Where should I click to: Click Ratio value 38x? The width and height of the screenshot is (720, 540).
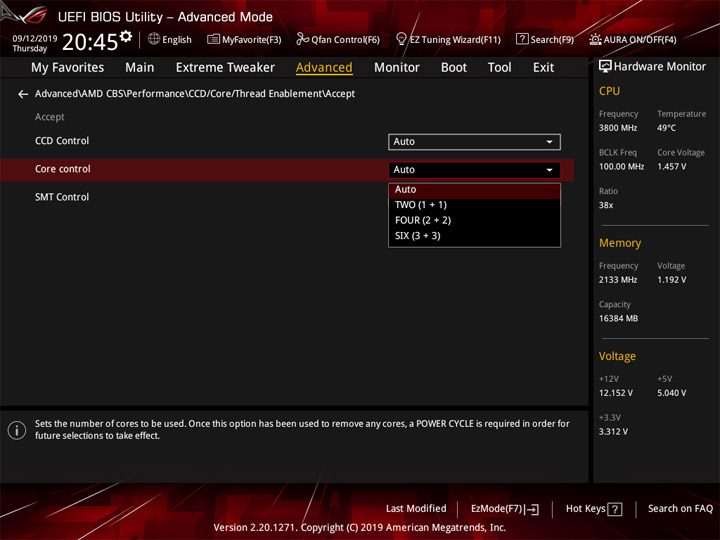click(606, 205)
